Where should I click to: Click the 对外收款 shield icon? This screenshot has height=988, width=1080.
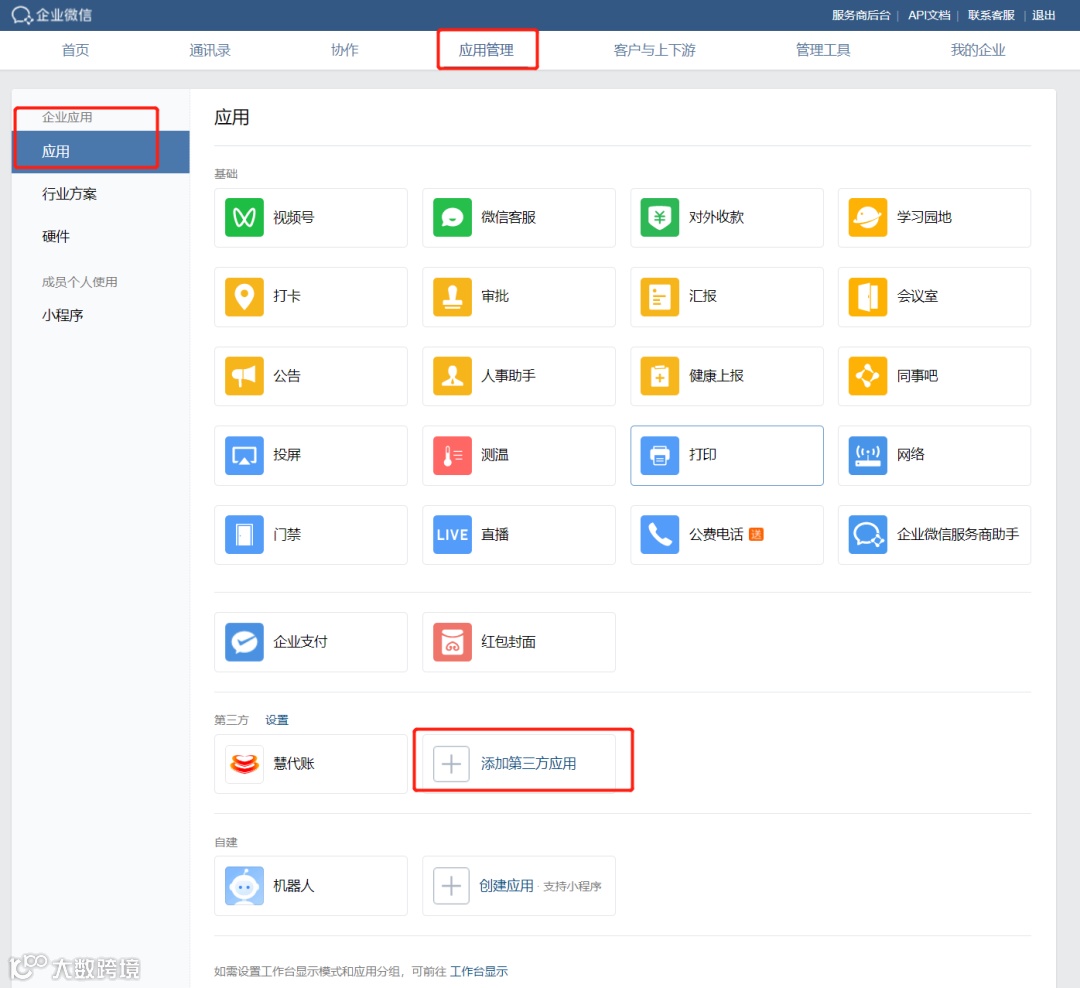(x=659, y=218)
